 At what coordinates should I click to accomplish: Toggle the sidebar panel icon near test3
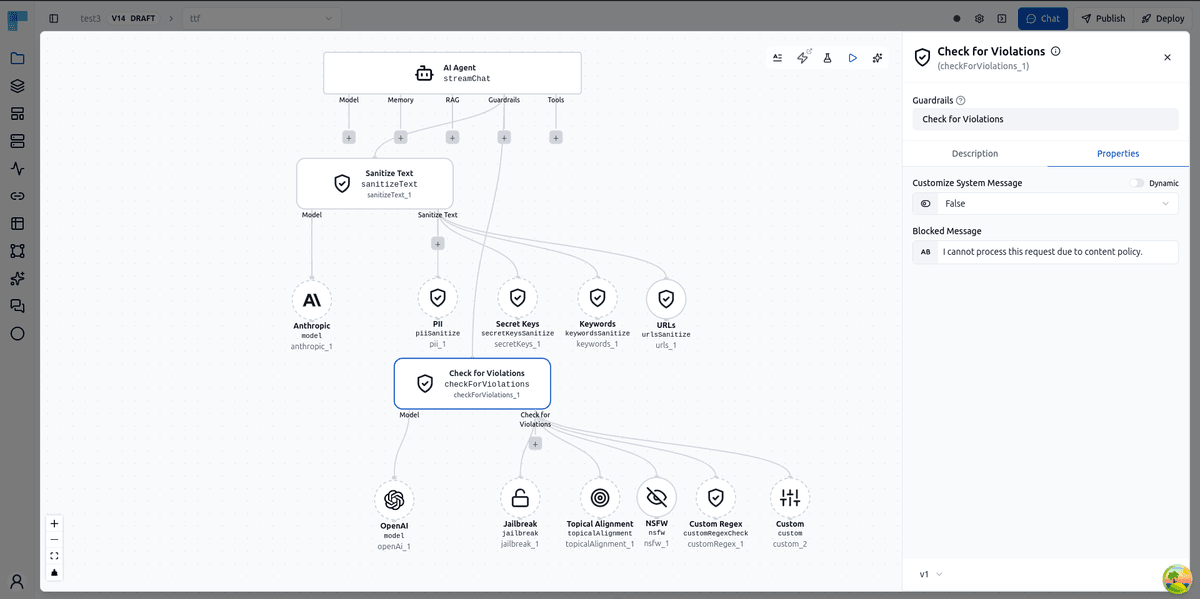[x=54, y=18]
